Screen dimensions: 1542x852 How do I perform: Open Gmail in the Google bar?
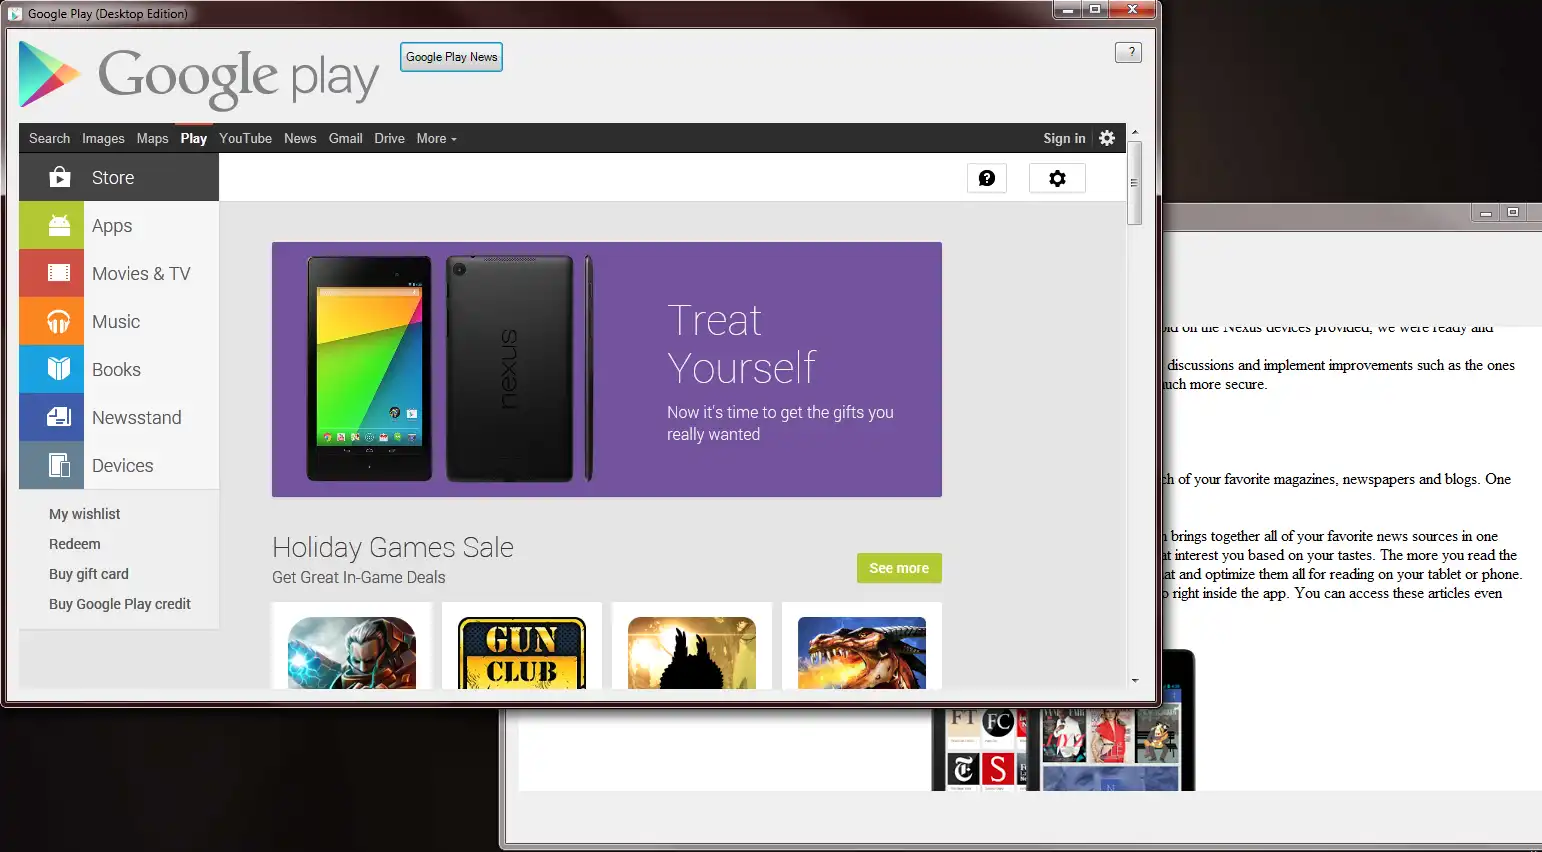pyautogui.click(x=345, y=138)
